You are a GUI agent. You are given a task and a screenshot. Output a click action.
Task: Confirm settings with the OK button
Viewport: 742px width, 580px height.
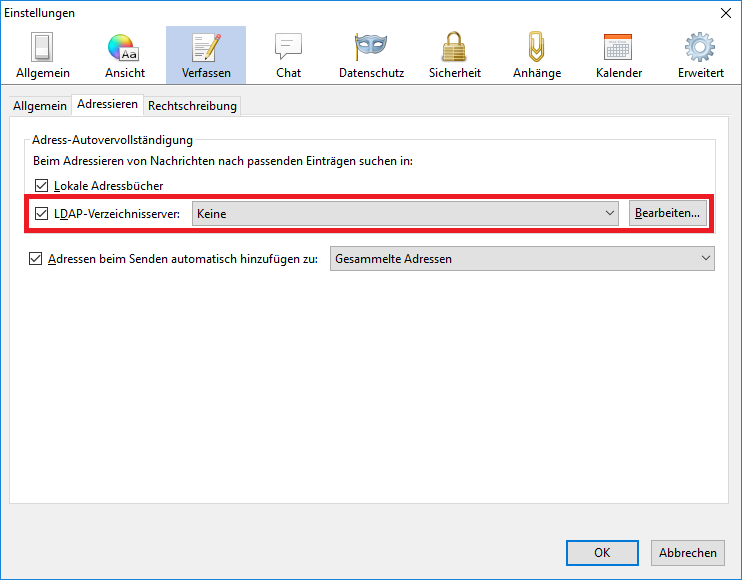pos(602,552)
